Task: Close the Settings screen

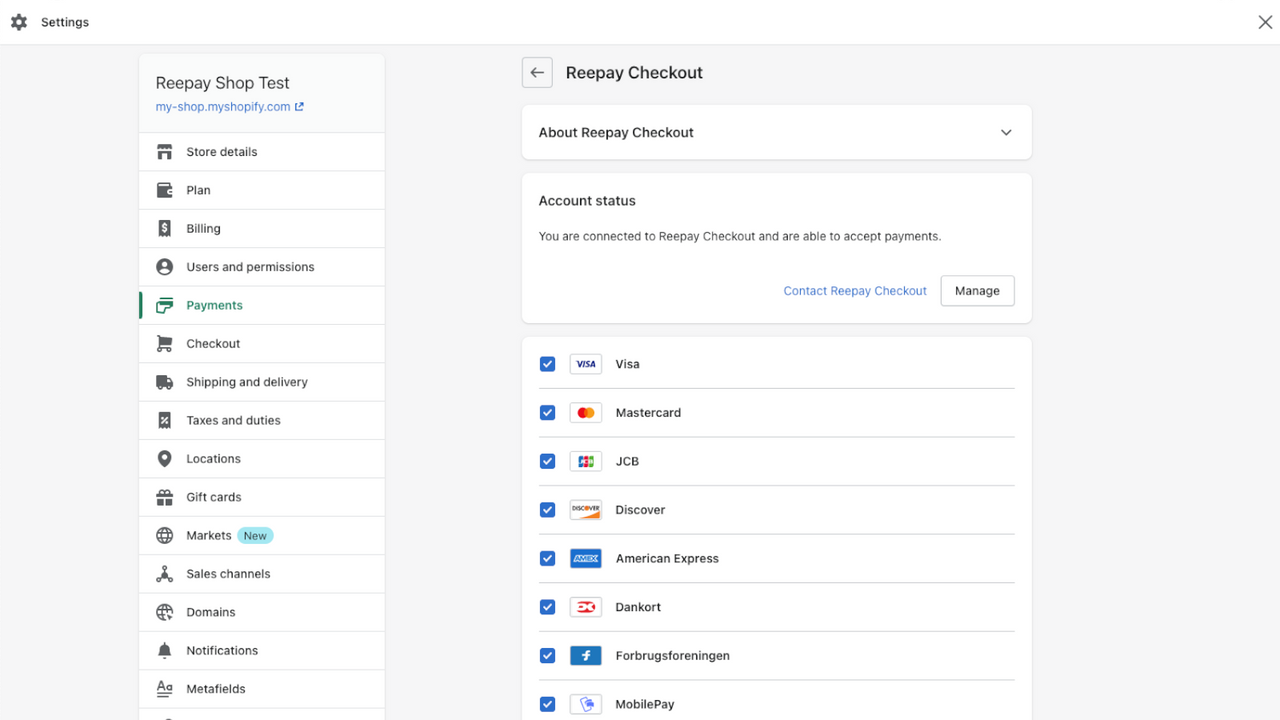Action: [1265, 22]
